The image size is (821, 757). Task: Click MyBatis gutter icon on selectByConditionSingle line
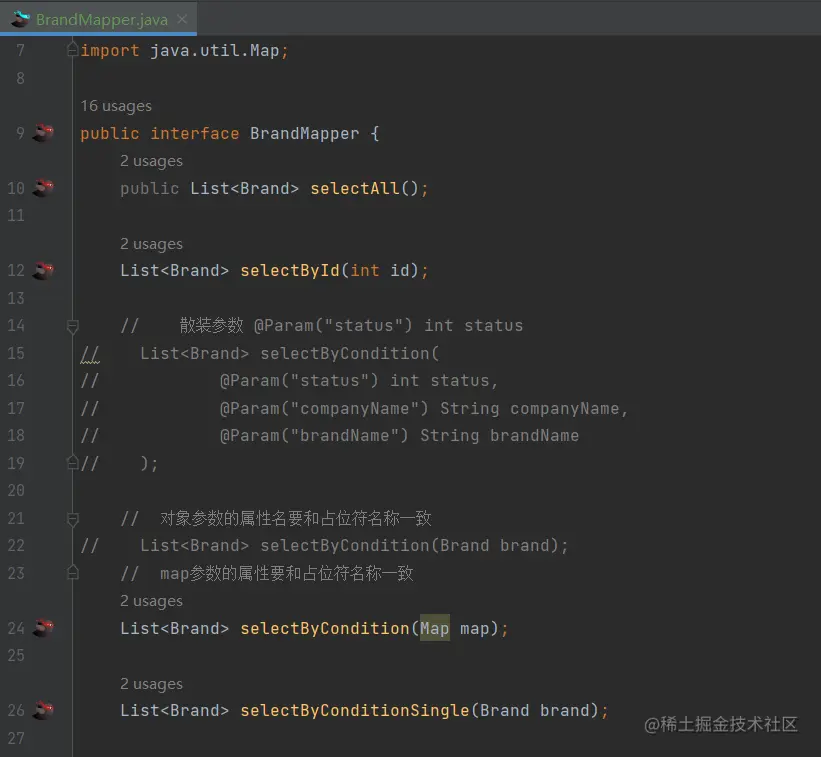[x=43, y=710]
